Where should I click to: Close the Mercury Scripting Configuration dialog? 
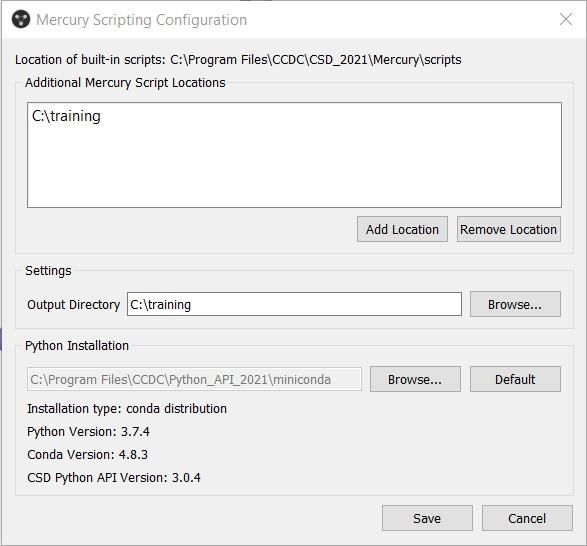[566, 19]
